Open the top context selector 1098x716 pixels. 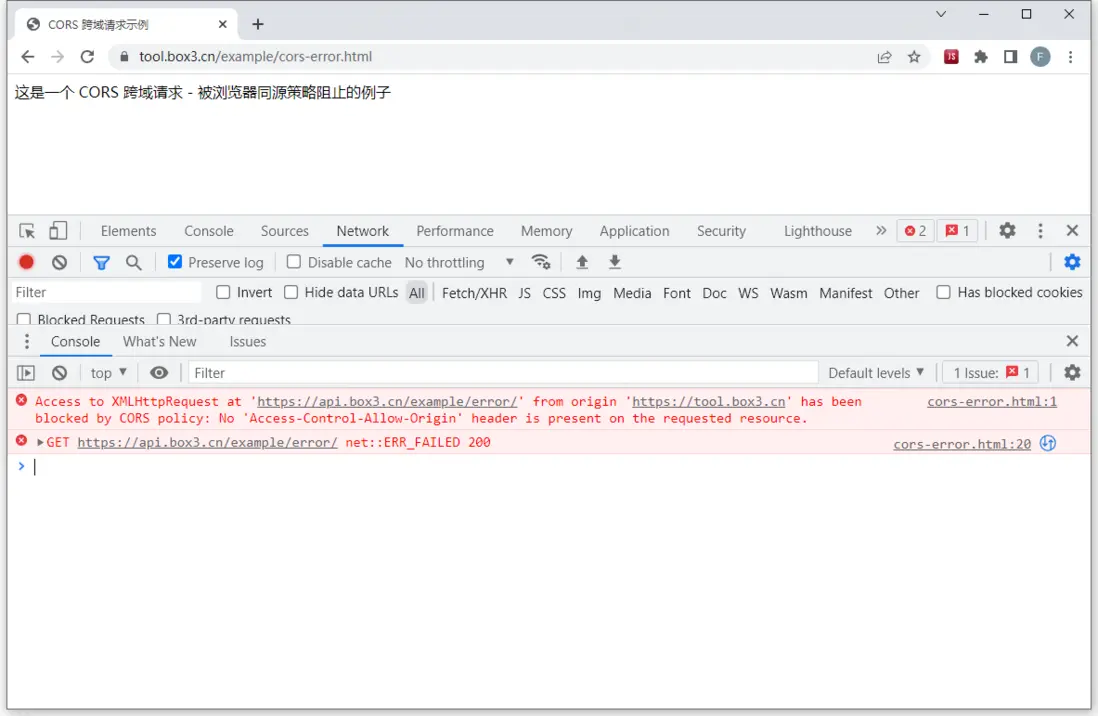(x=109, y=373)
